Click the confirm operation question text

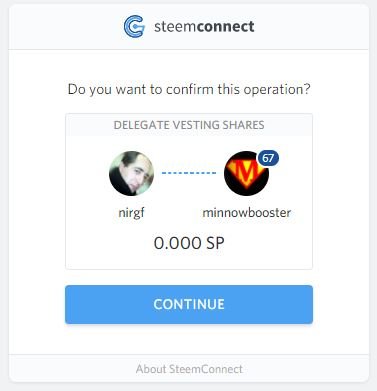pyautogui.click(x=189, y=90)
